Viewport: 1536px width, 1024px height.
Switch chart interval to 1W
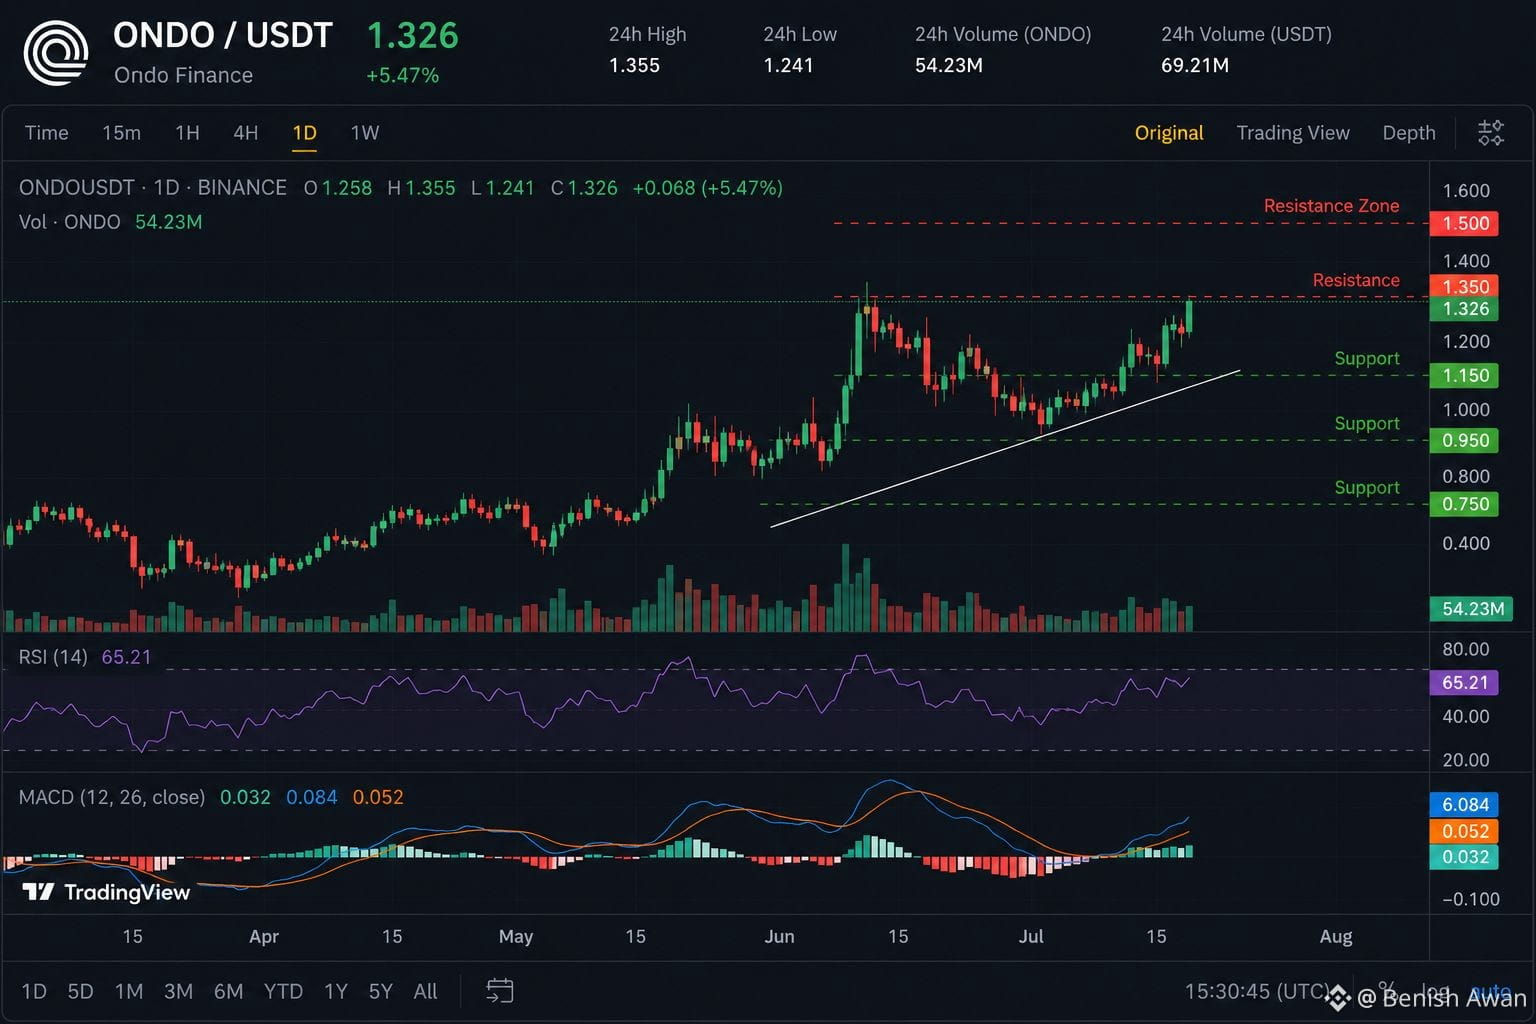pyautogui.click(x=365, y=133)
